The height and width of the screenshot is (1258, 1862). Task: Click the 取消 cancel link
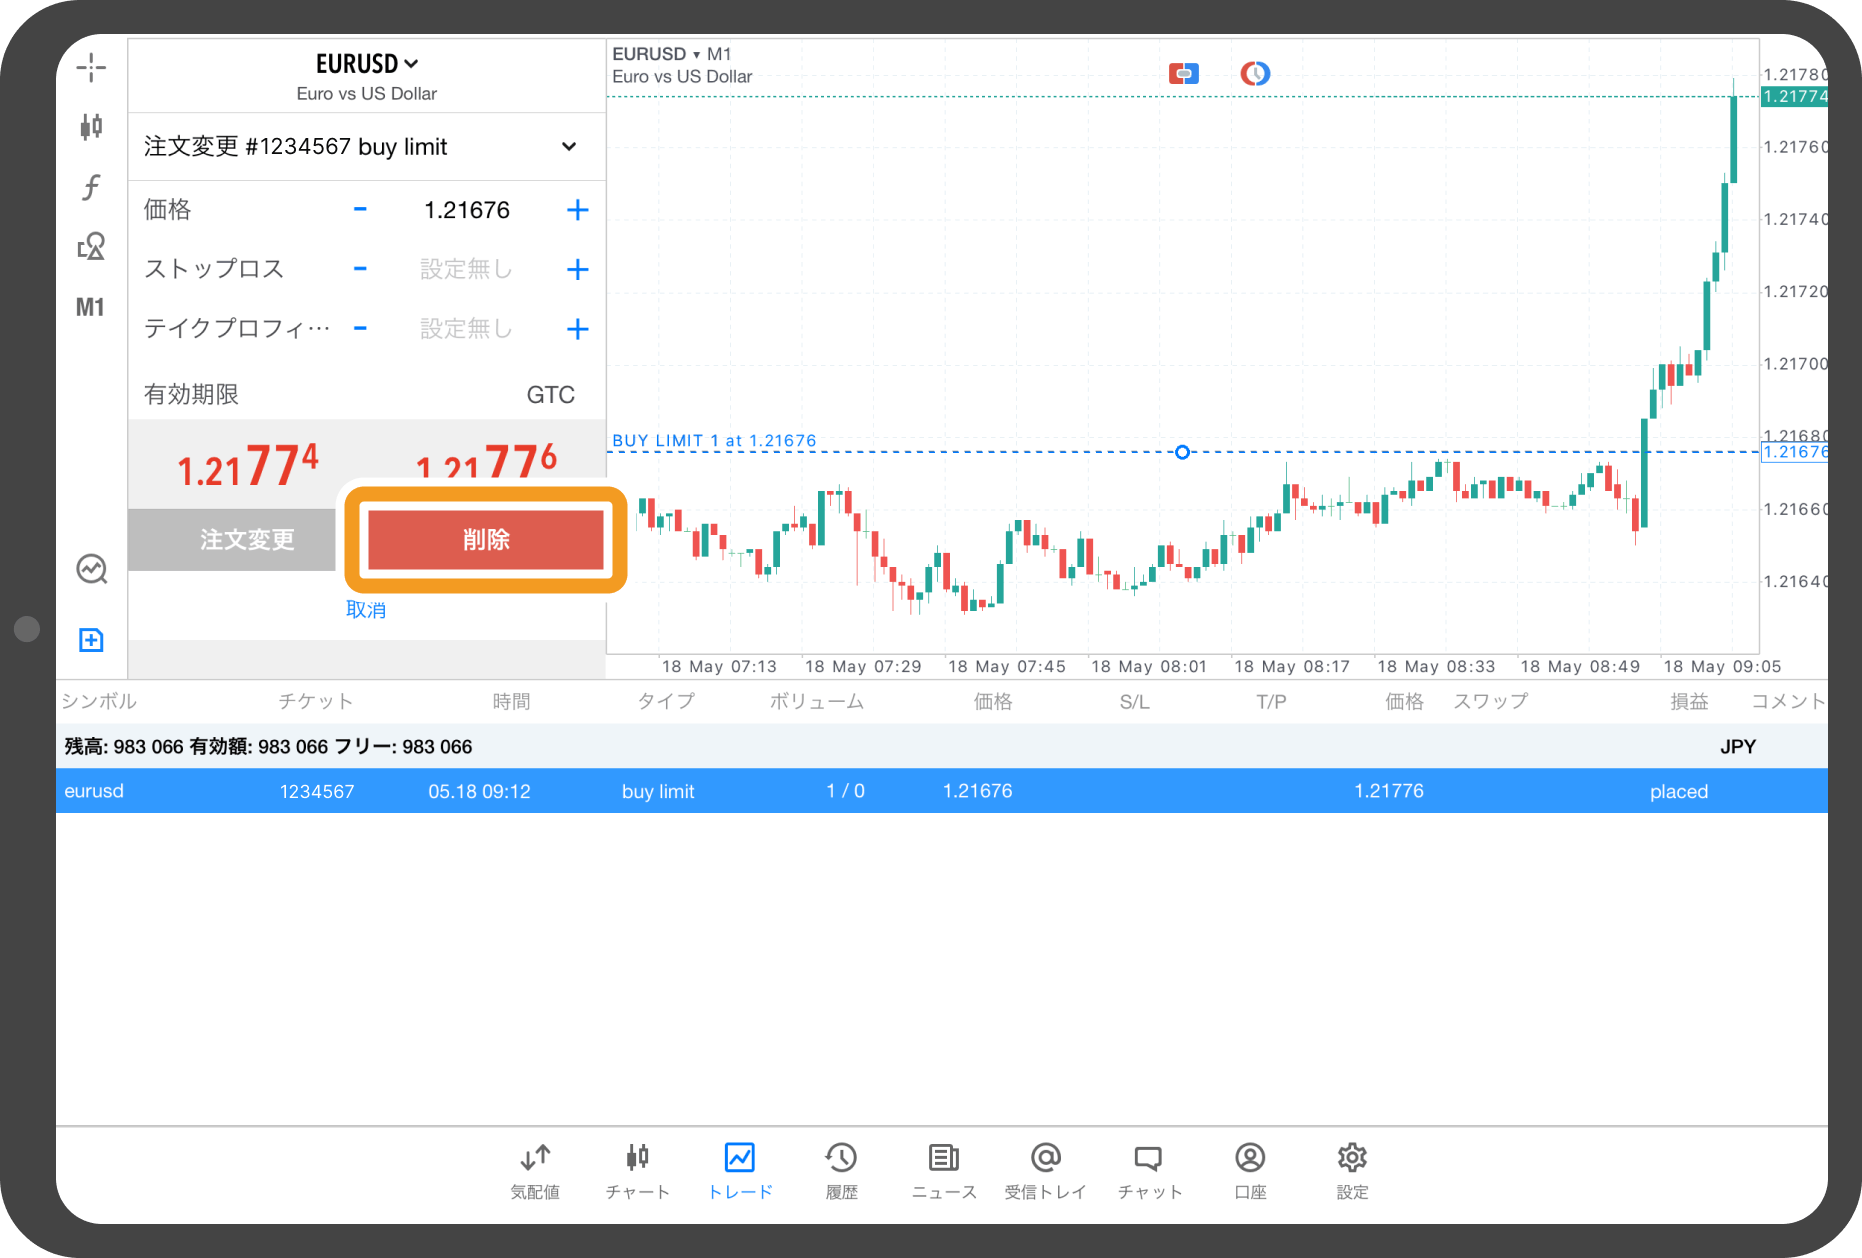coord(366,610)
